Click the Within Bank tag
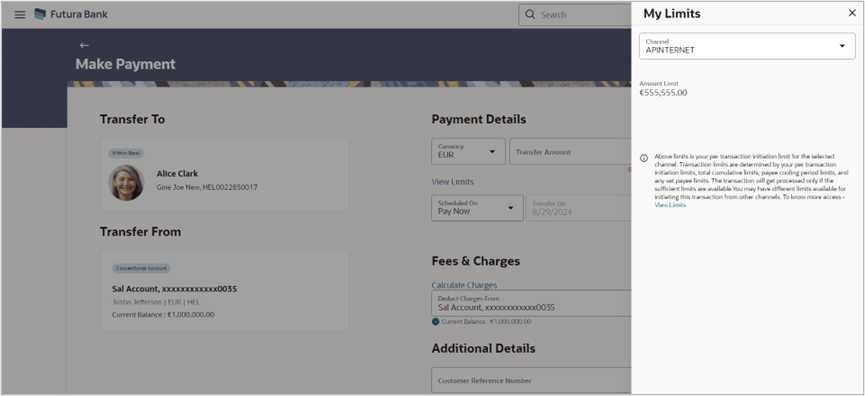 pos(126,153)
